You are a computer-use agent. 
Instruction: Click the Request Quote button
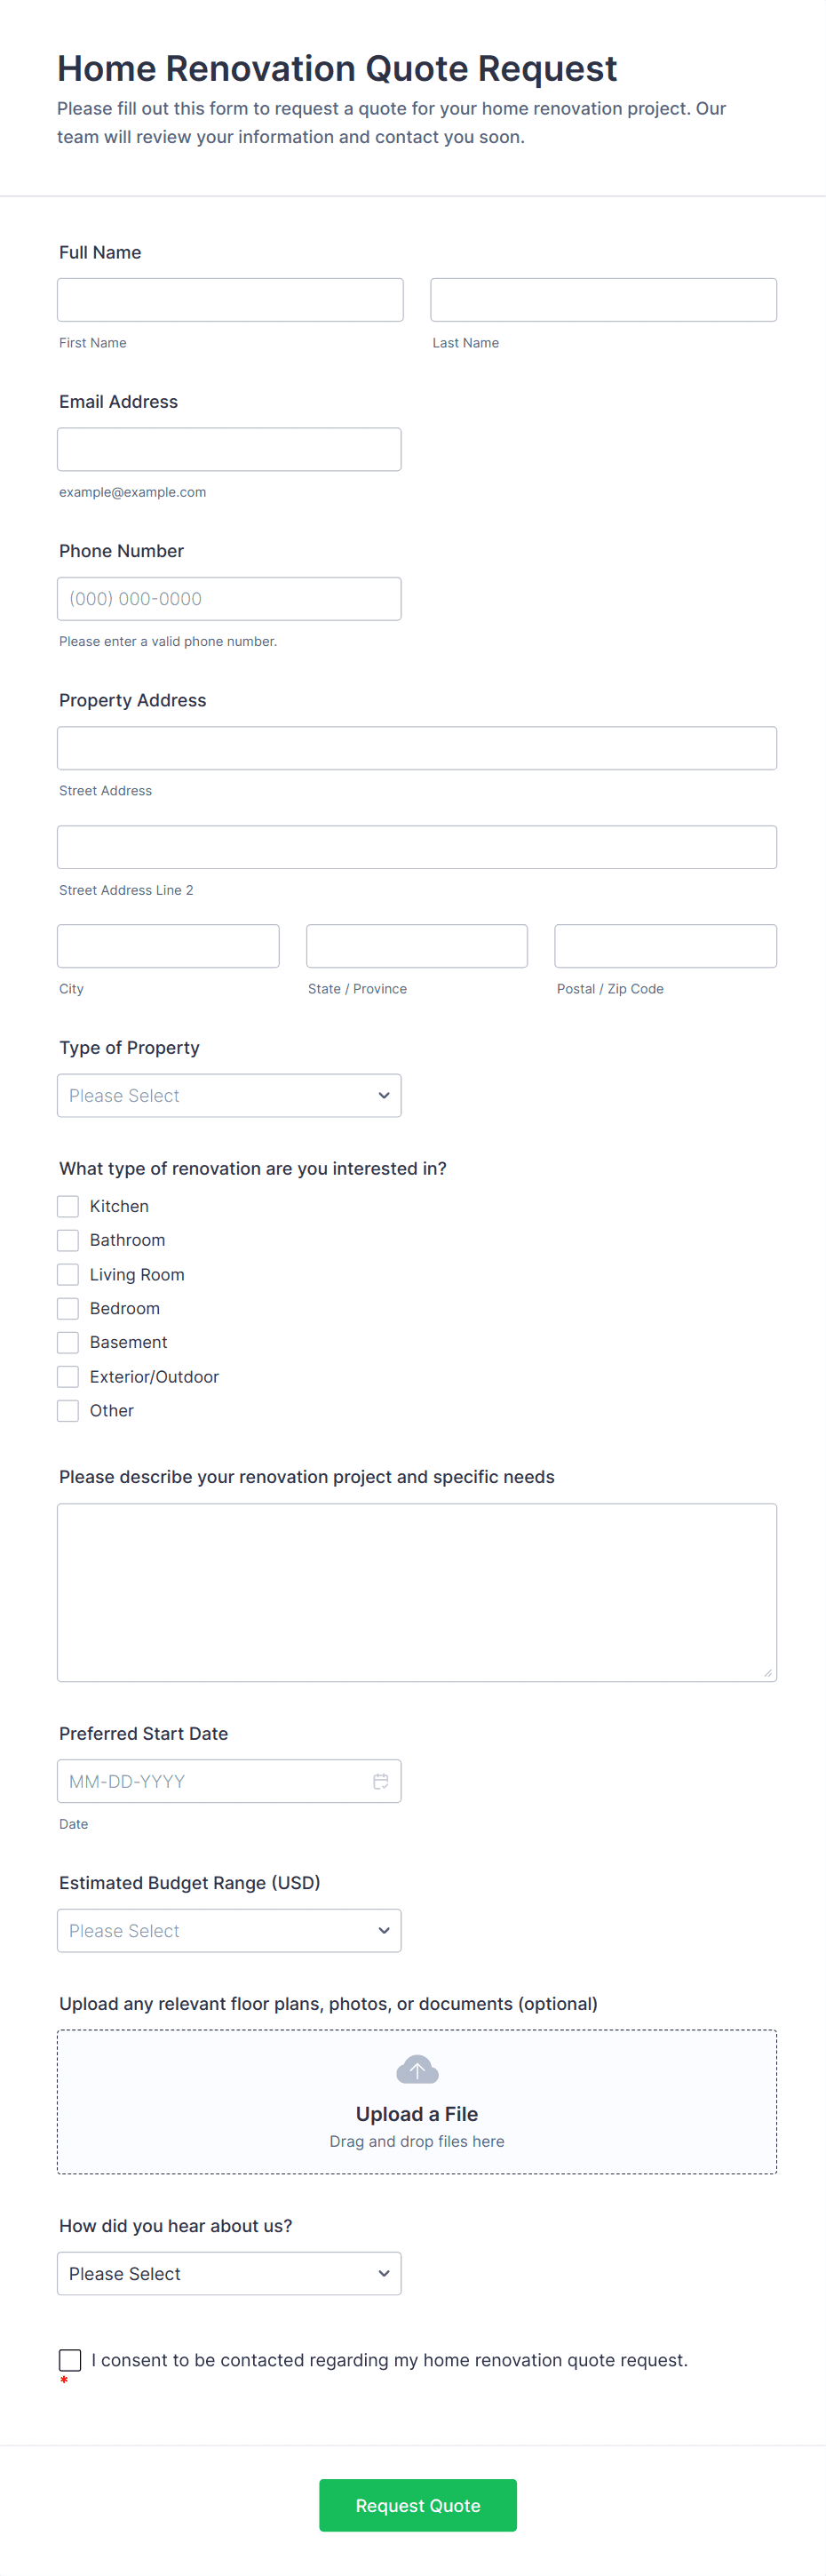[418, 2505]
